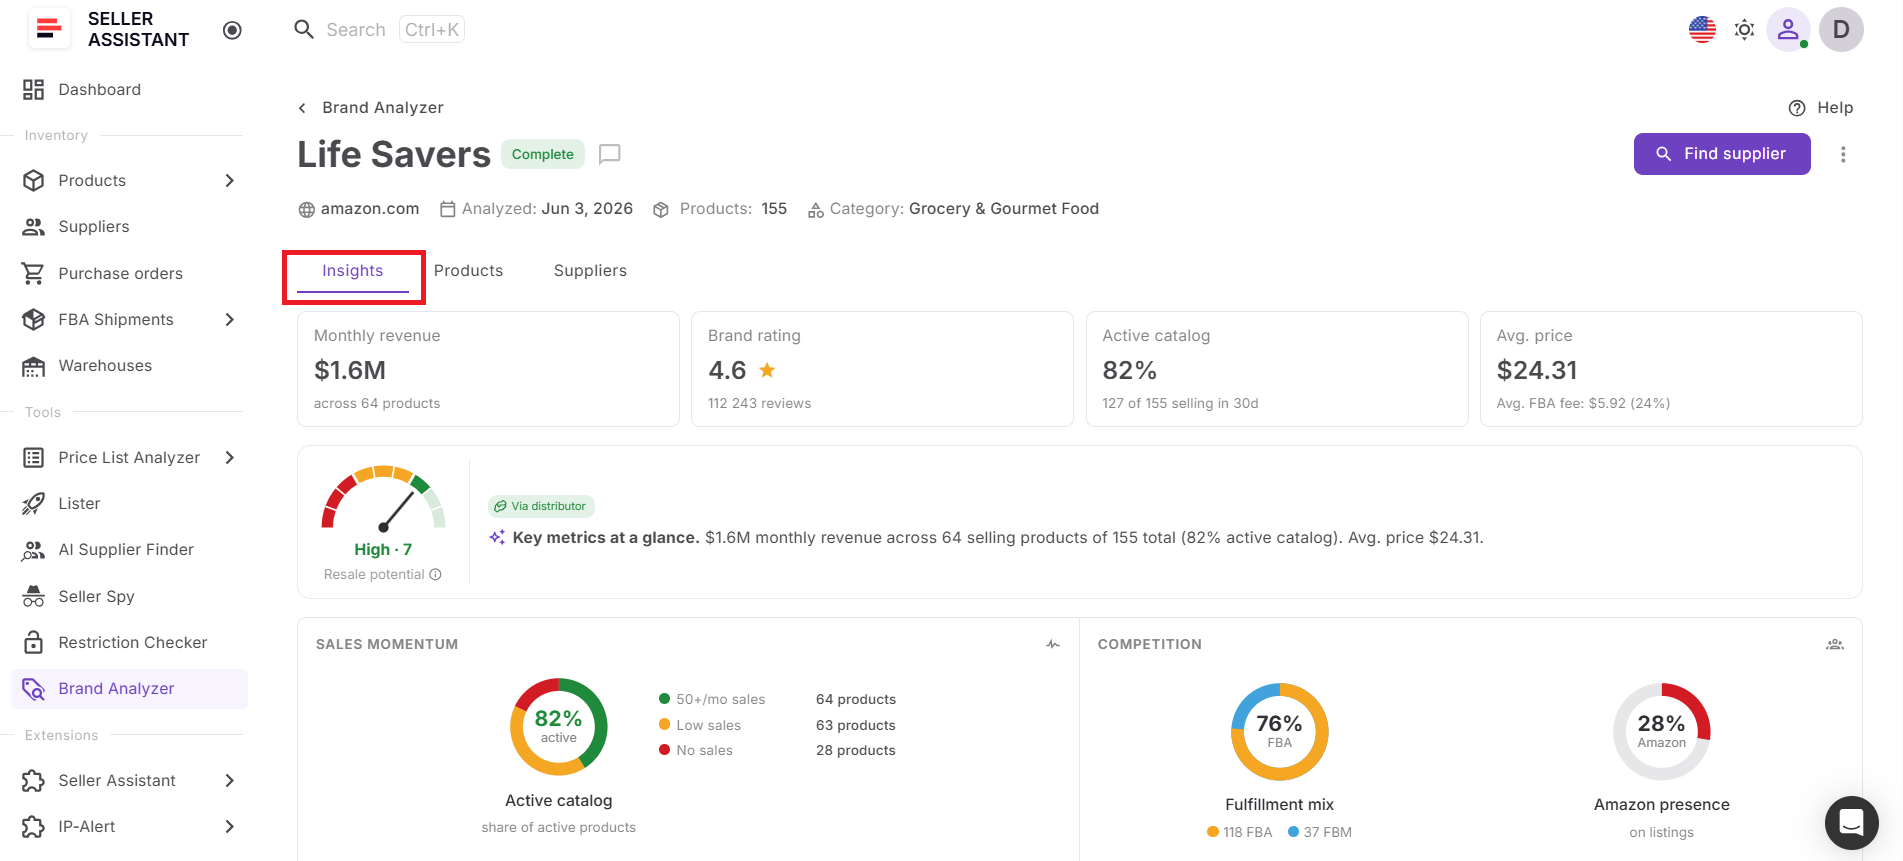Click the 76% FBA fulfillment donut
This screenshot has width=1903, height=861.
(1280, 732)
